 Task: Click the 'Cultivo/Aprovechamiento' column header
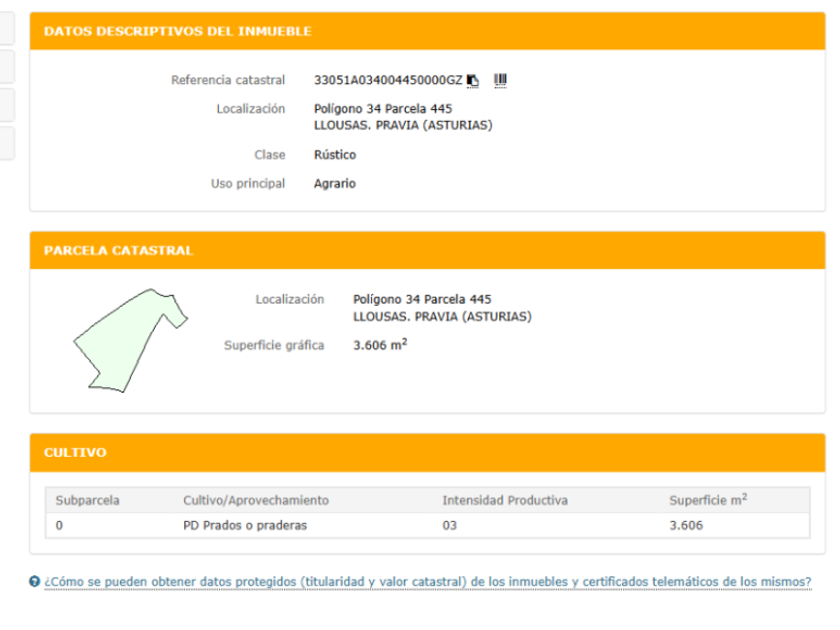256,500
